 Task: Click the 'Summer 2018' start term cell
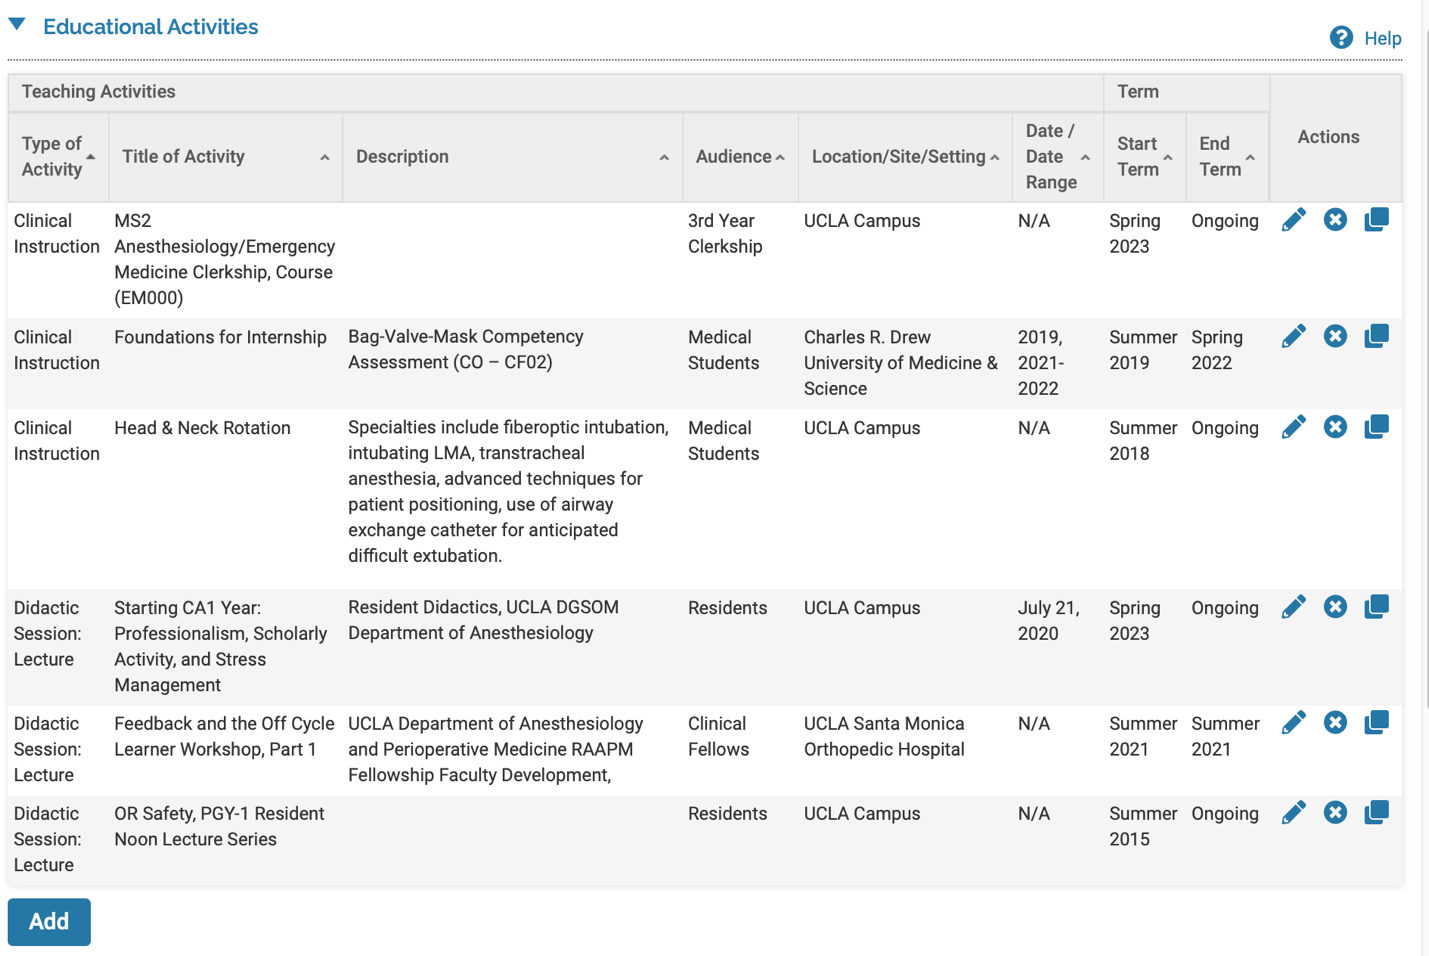(x=1143, y=440)
